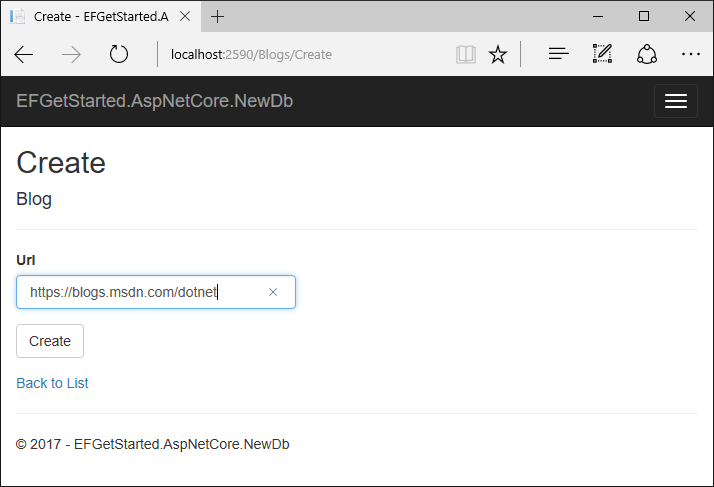The height and width of the screenshot is (487, 714).
Task: Open the More actions ellipsis menu
Action: click(690, 55)
